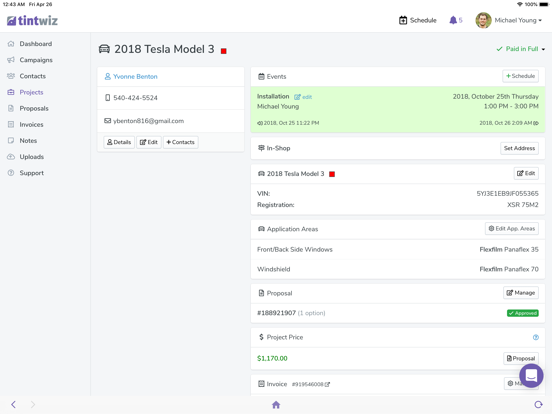Click Michael Young's profile avatar
This screenshot has height=414, width=552.
click(x=483, y=20)
